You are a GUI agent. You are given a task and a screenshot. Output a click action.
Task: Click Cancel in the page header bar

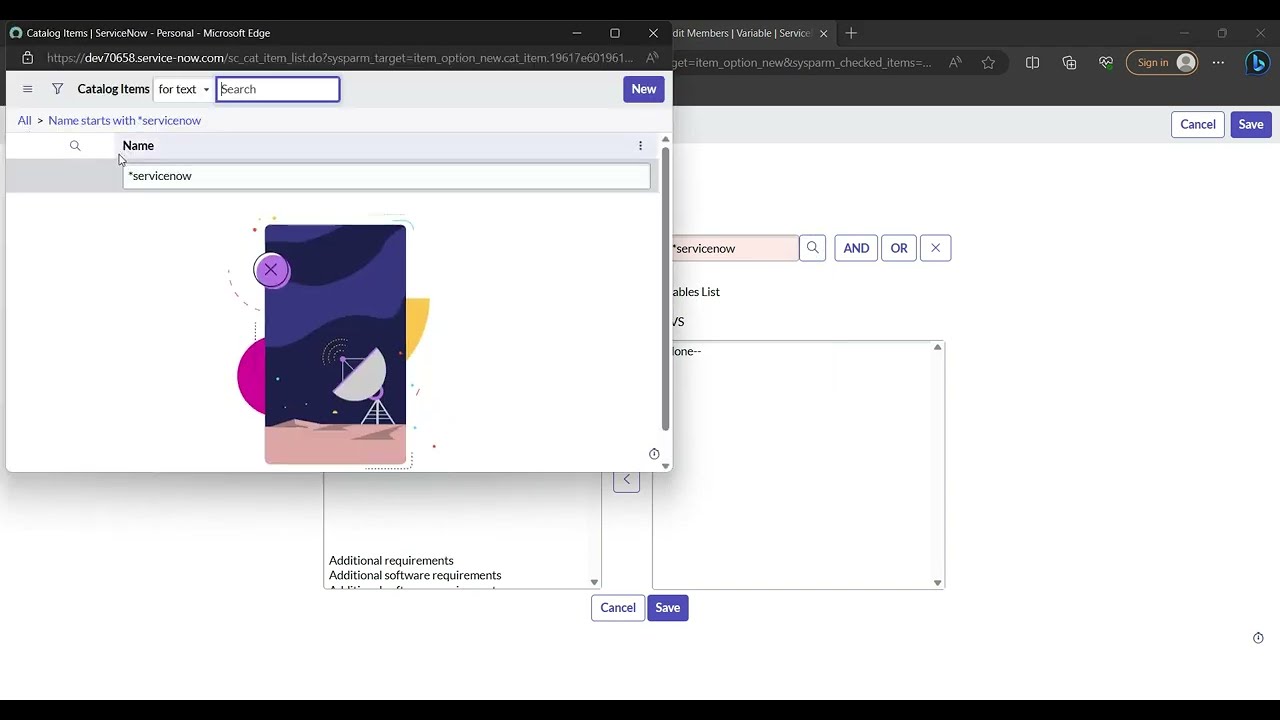tap(1198, 124)
